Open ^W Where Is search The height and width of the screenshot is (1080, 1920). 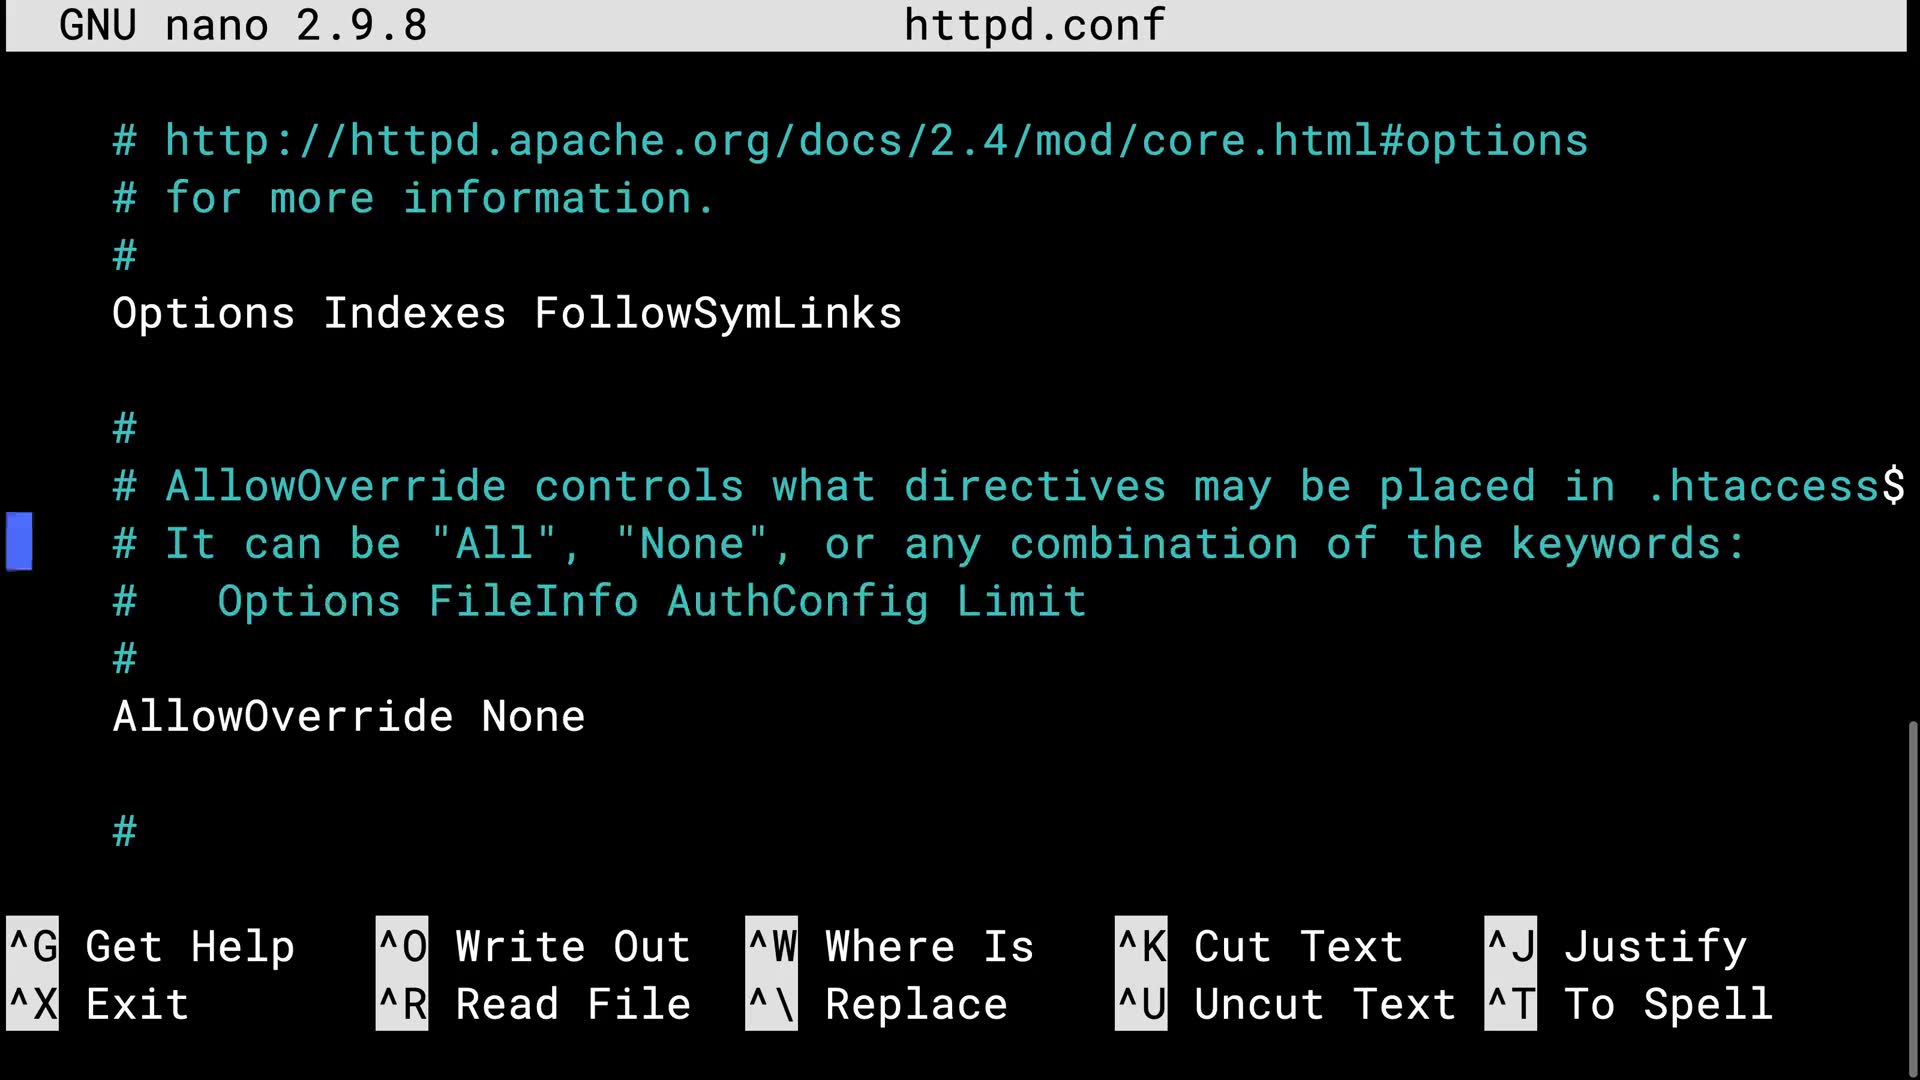890,946
